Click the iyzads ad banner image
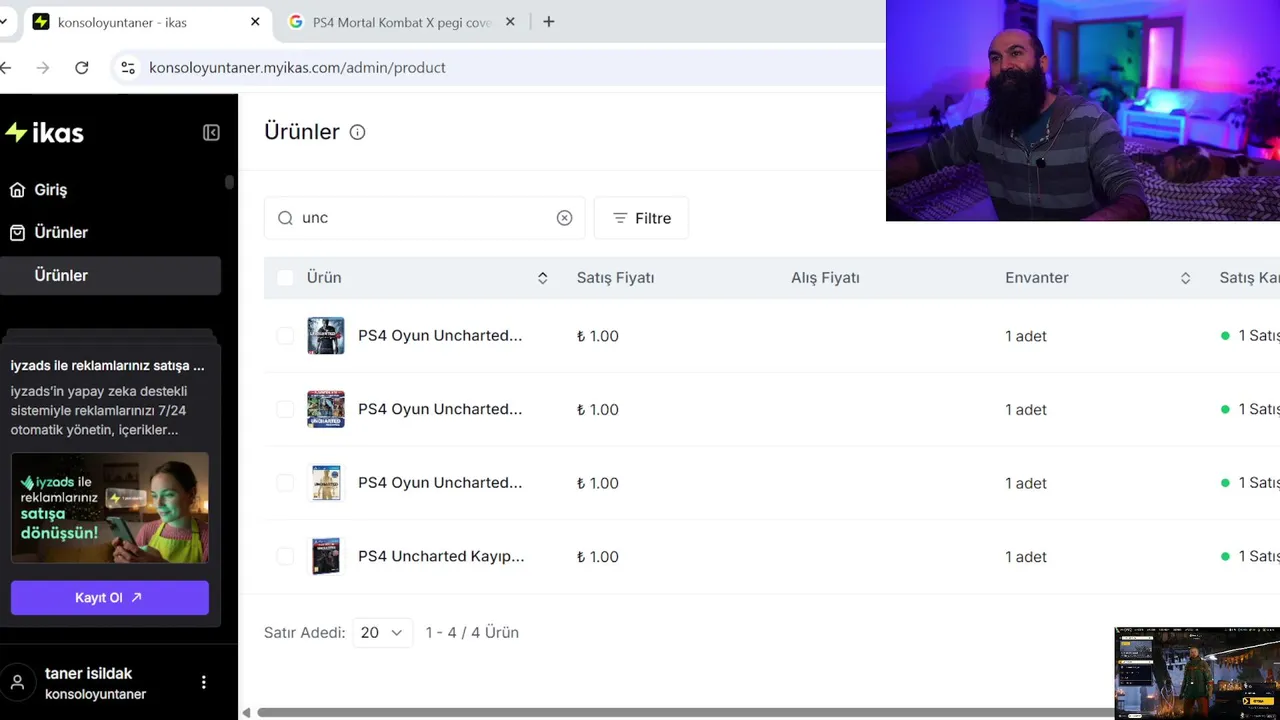The image size is (1280, 720). (110, 508)
